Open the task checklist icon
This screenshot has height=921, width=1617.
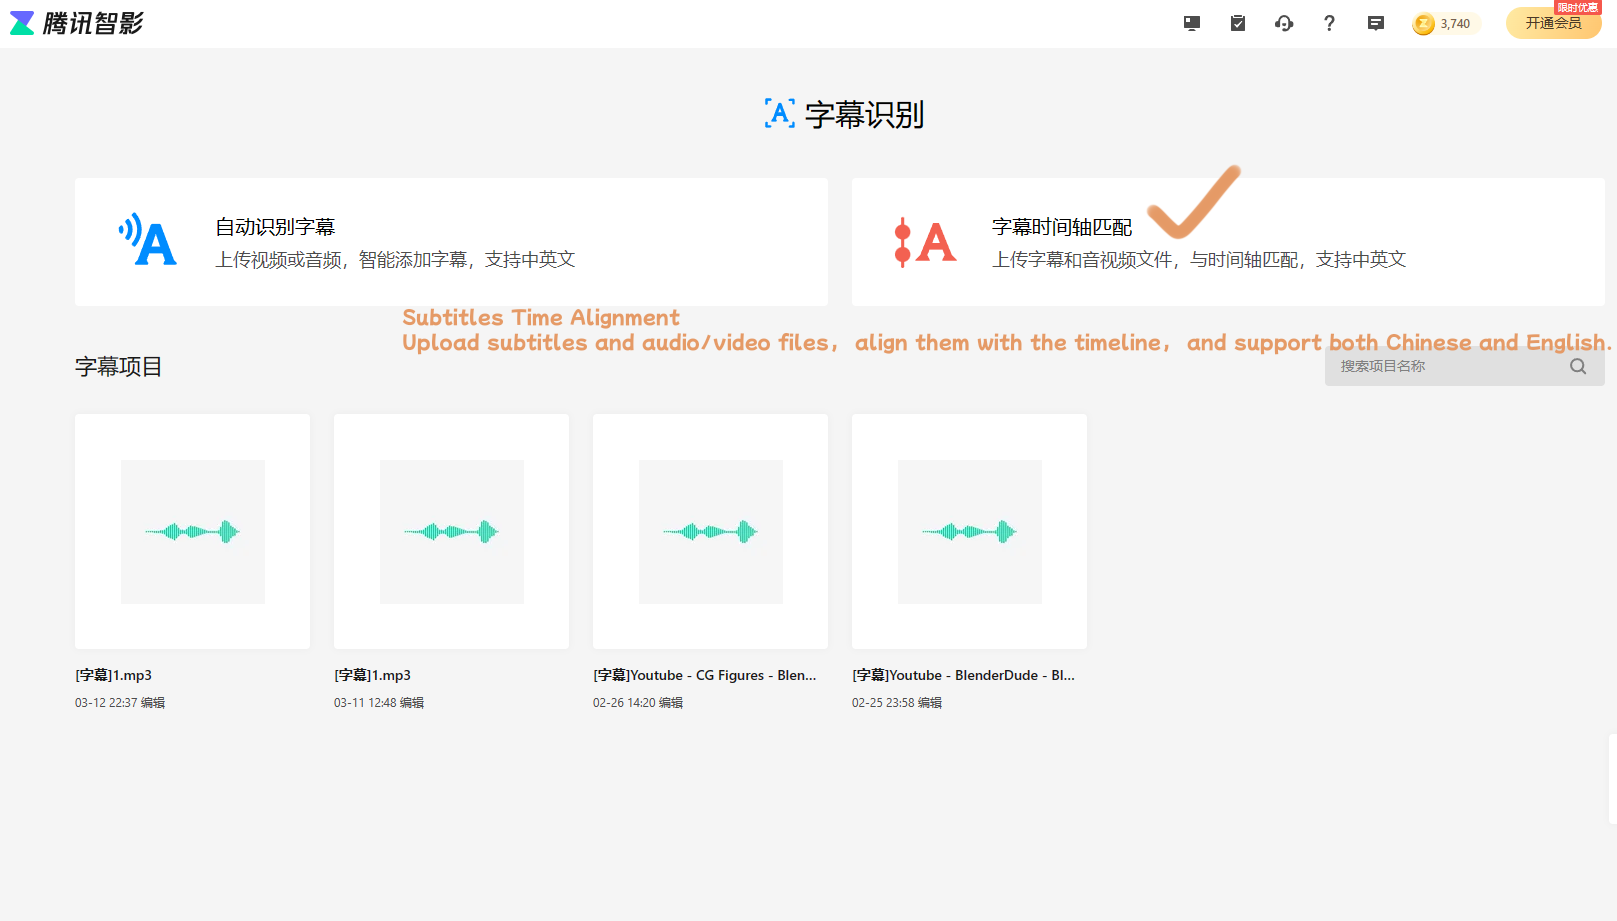(x=1237, y=23)
